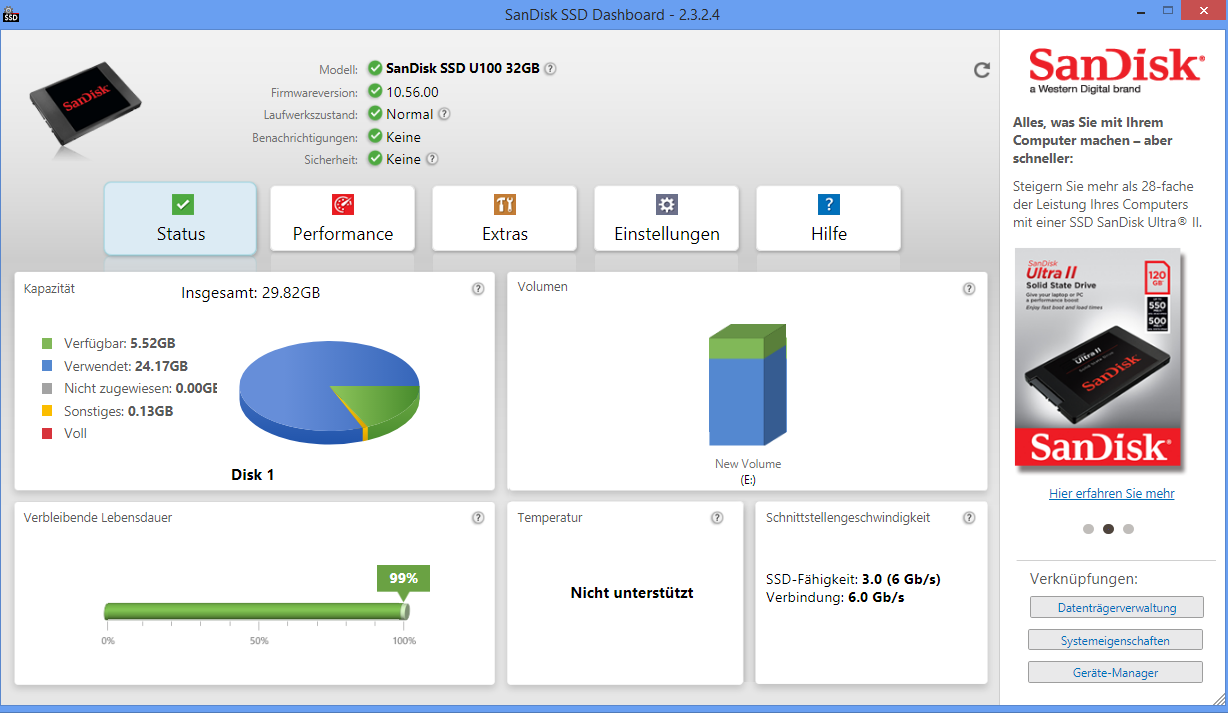The height and width of the screenshot is (713, 1228).
Task: Click red Voll legend swatch
Action: 47,434
